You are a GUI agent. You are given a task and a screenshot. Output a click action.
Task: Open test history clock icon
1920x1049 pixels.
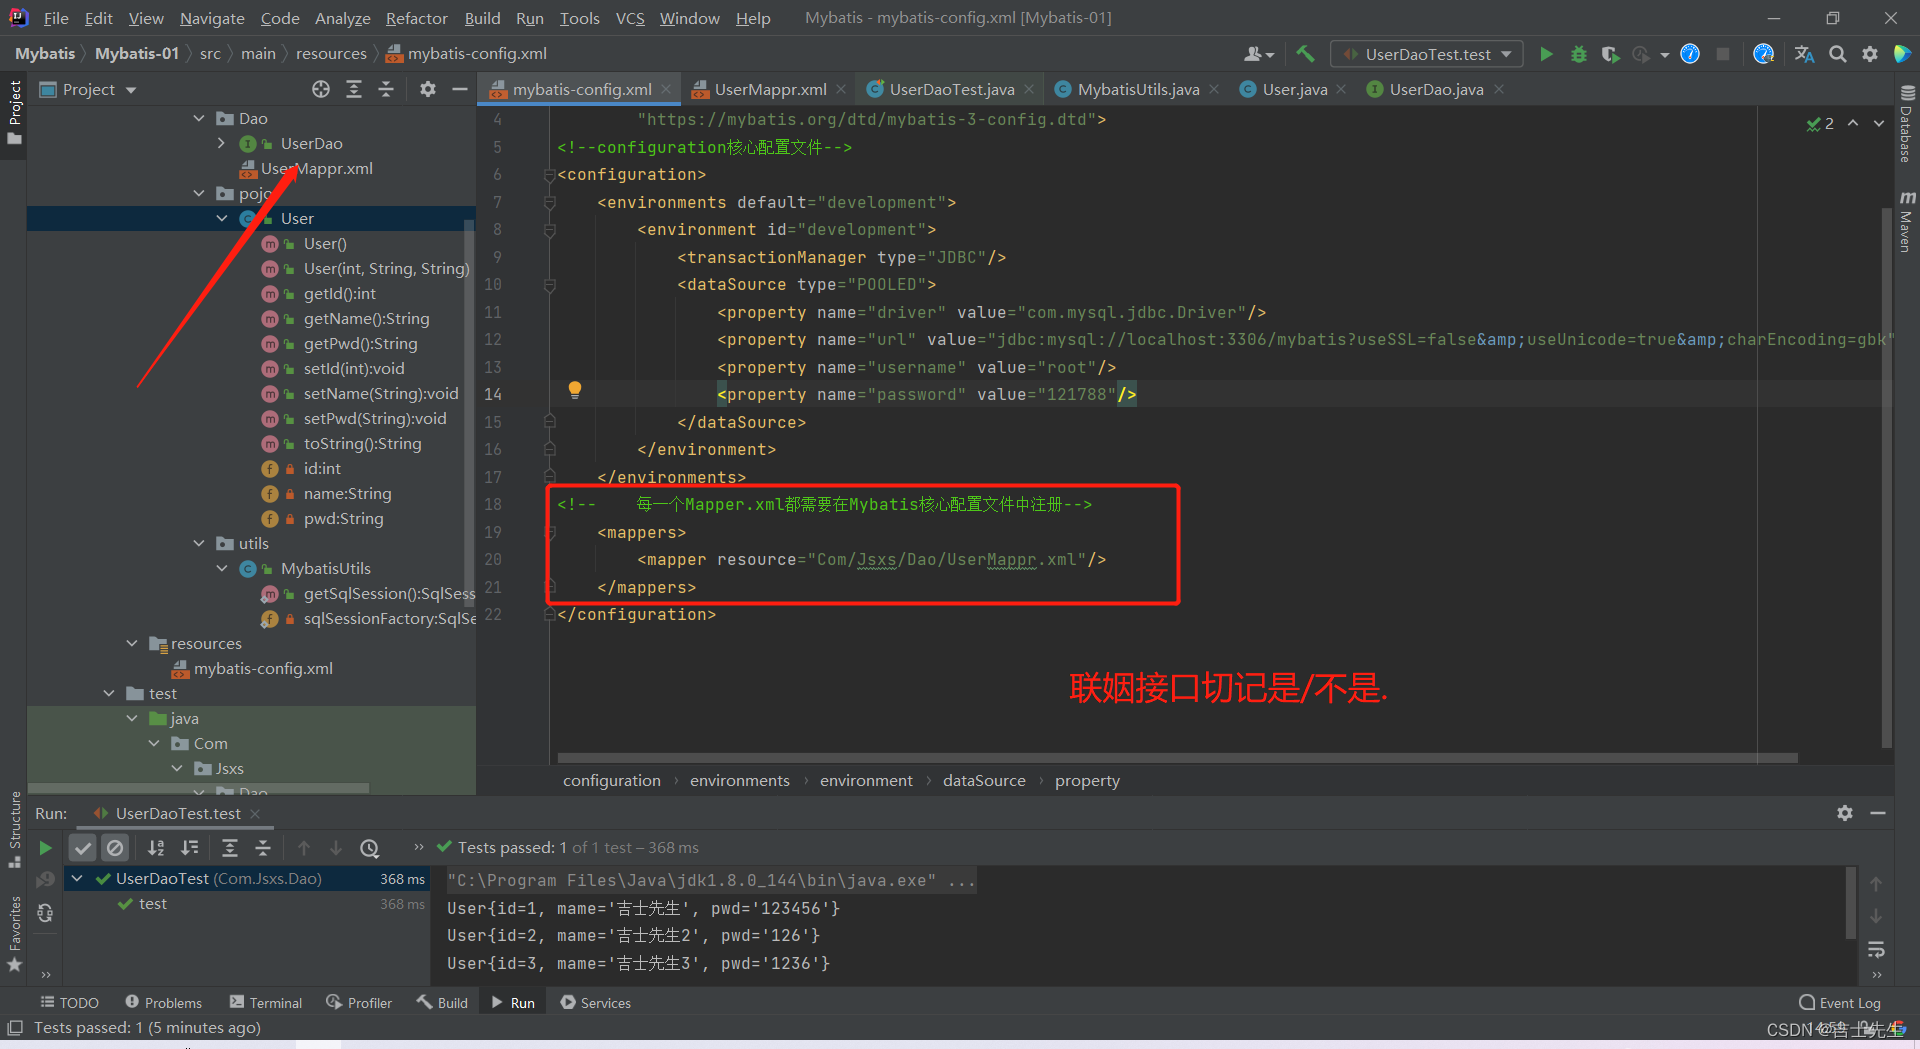[x=370, y=848]
